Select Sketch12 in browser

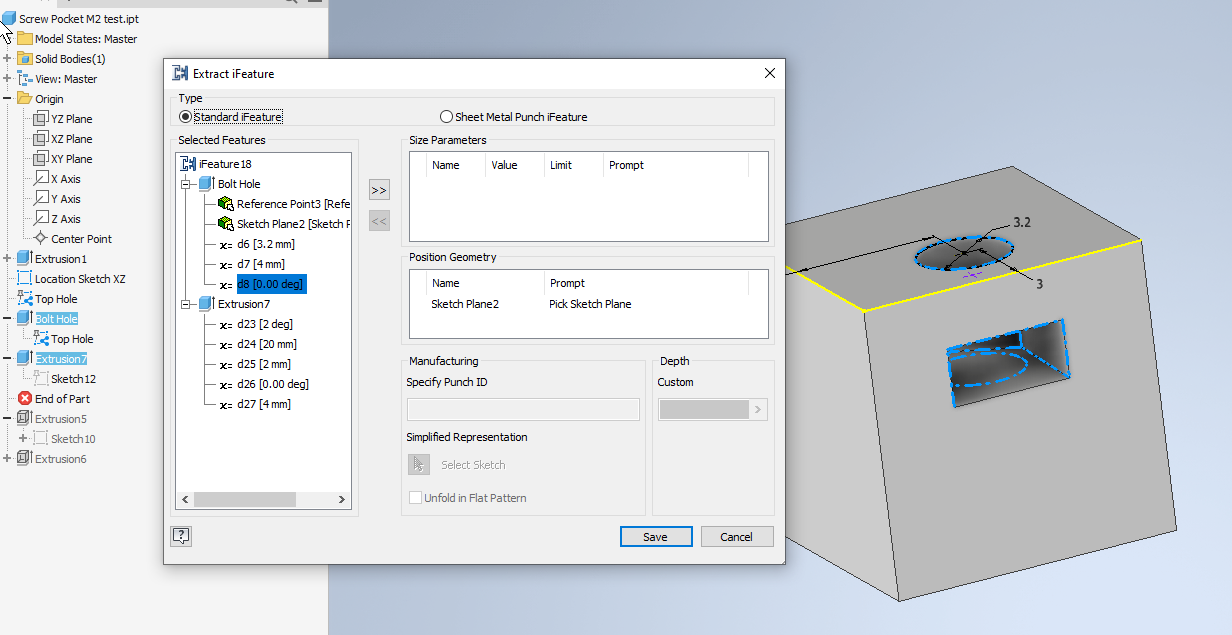[74, 379]
